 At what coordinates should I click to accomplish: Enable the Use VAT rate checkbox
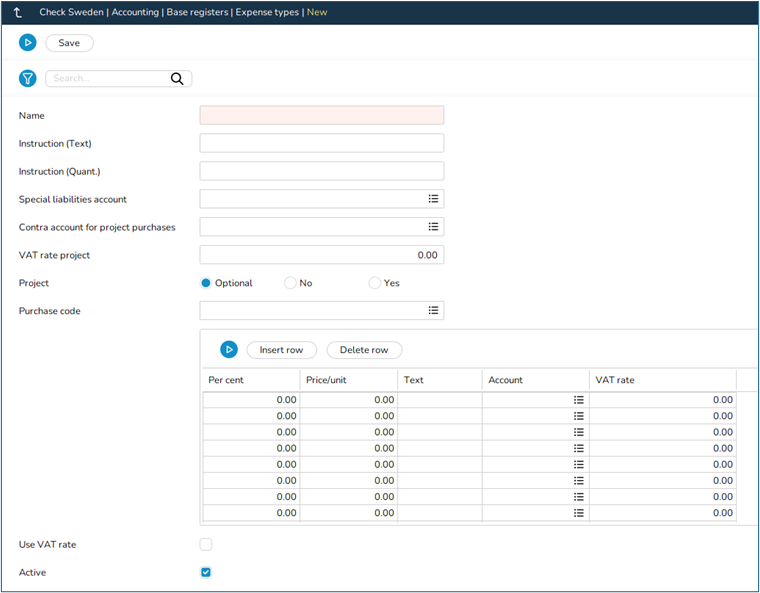206,545
